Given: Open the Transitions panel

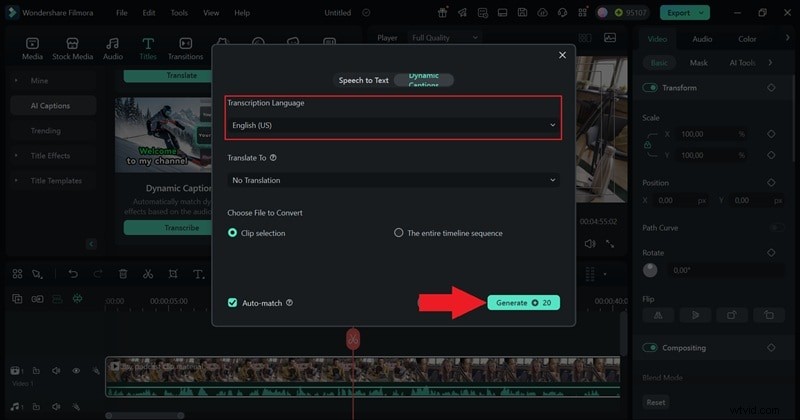Looking at the screenshot, I should tap(185, 48).
